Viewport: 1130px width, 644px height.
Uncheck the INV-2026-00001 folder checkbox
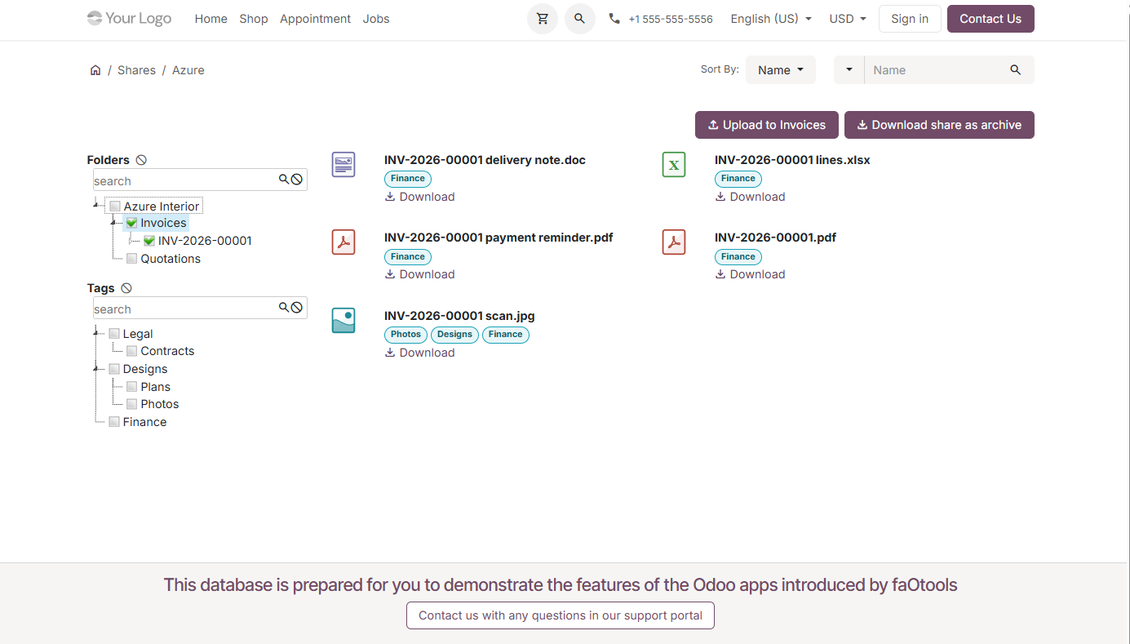(149, 241)
